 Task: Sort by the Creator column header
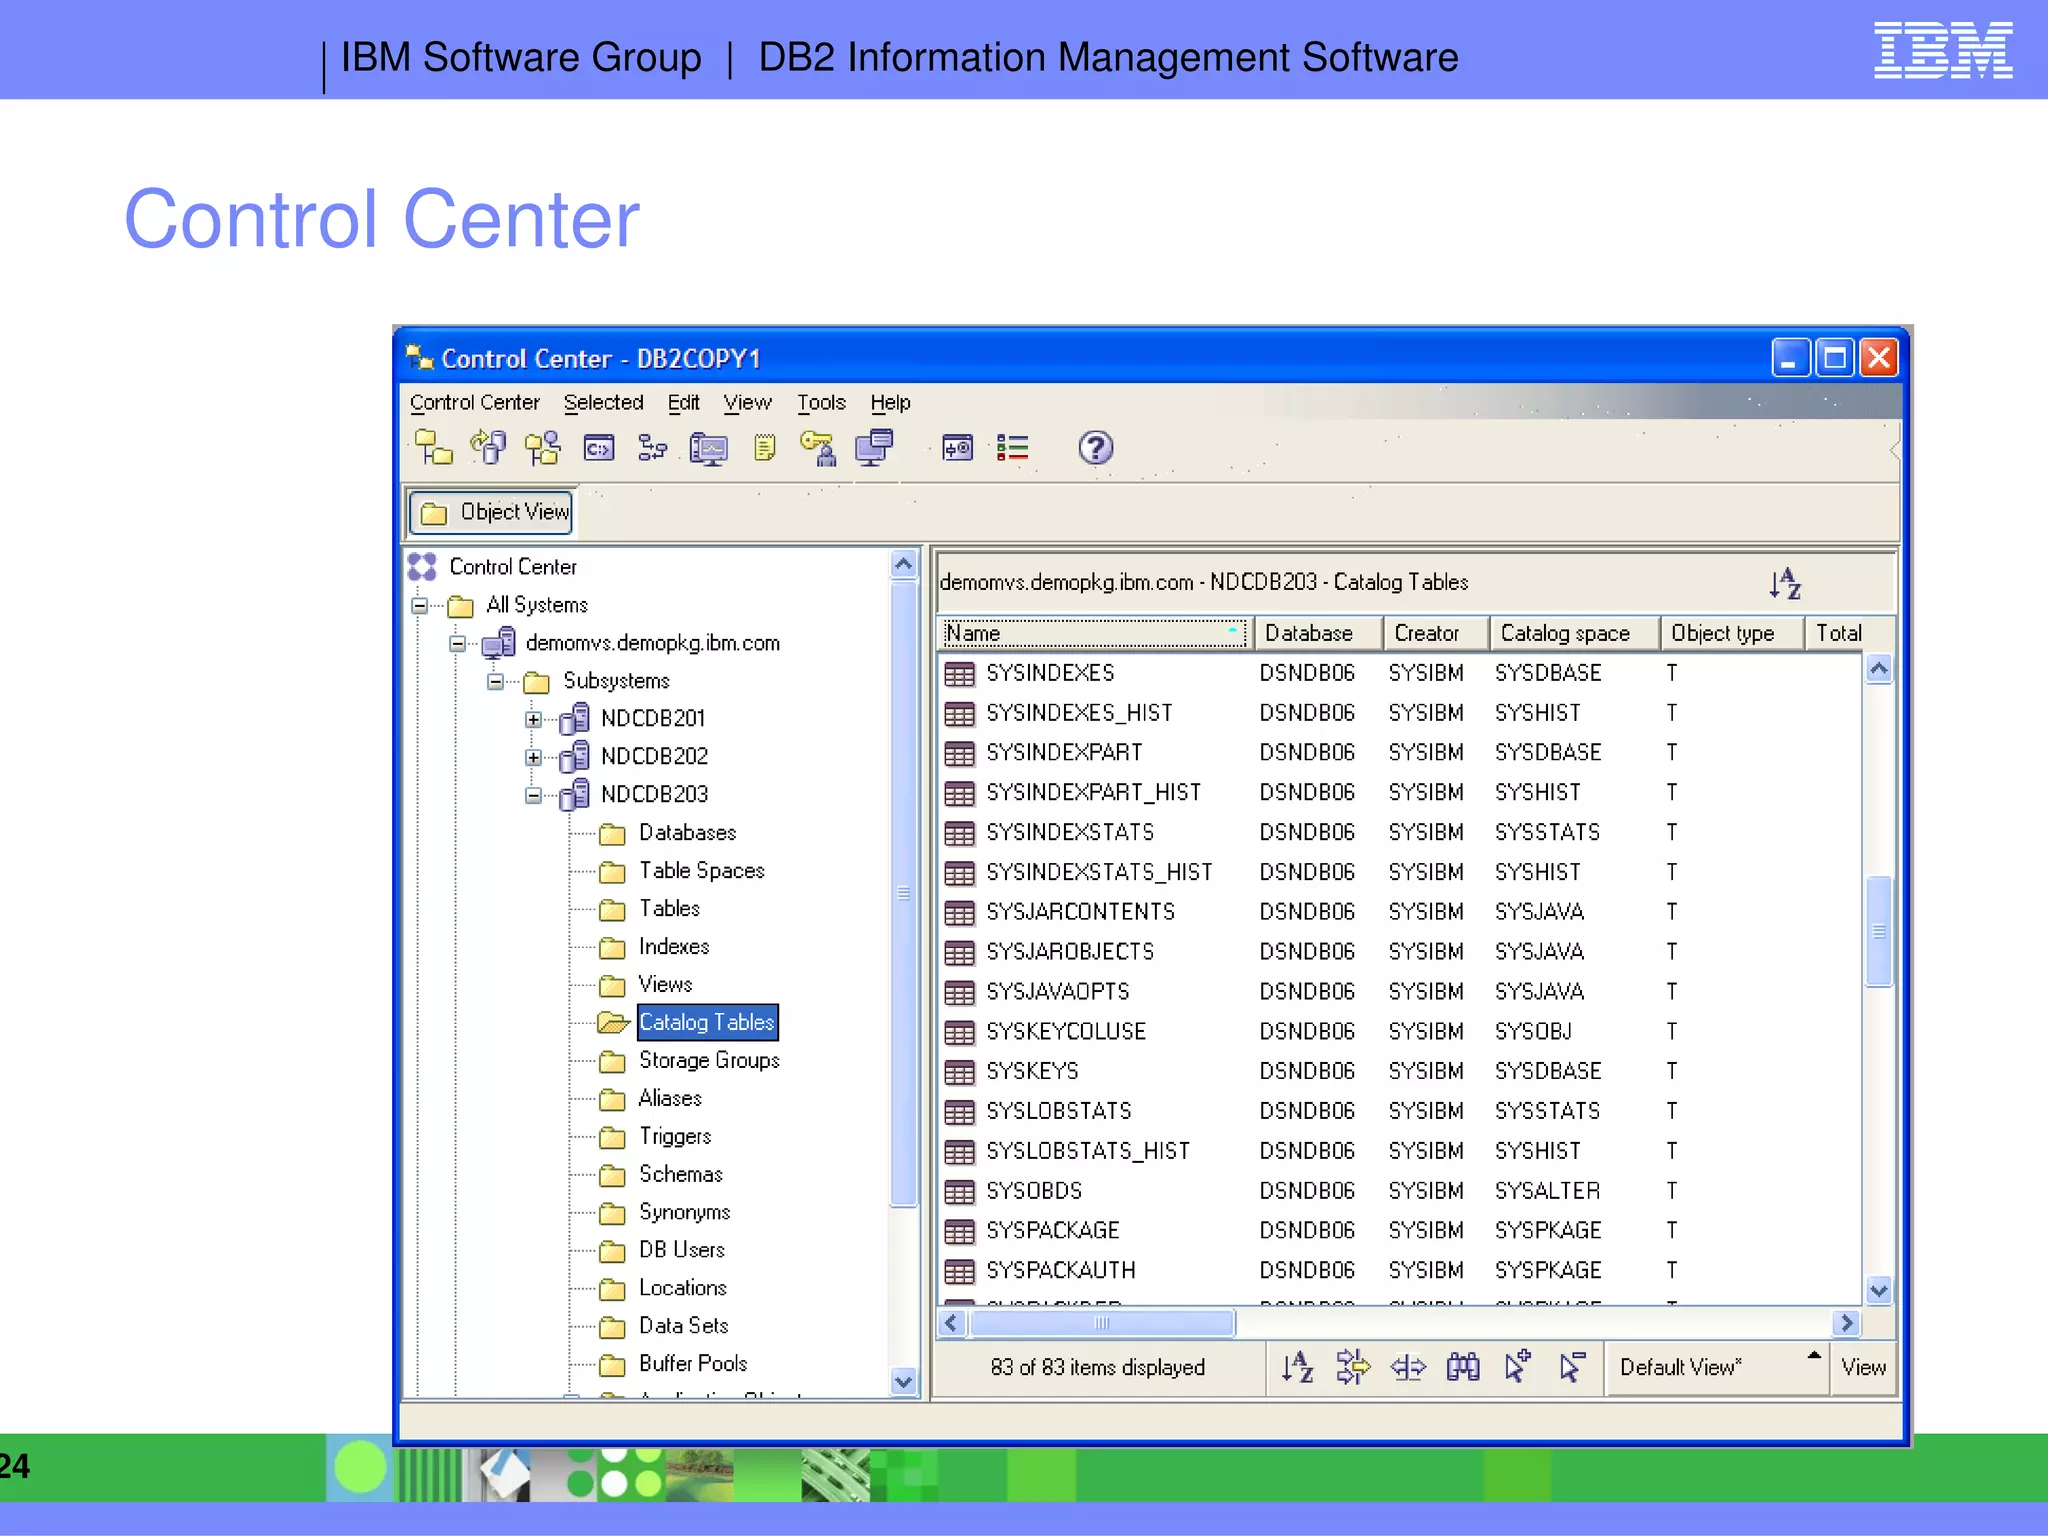(1435, 633)
